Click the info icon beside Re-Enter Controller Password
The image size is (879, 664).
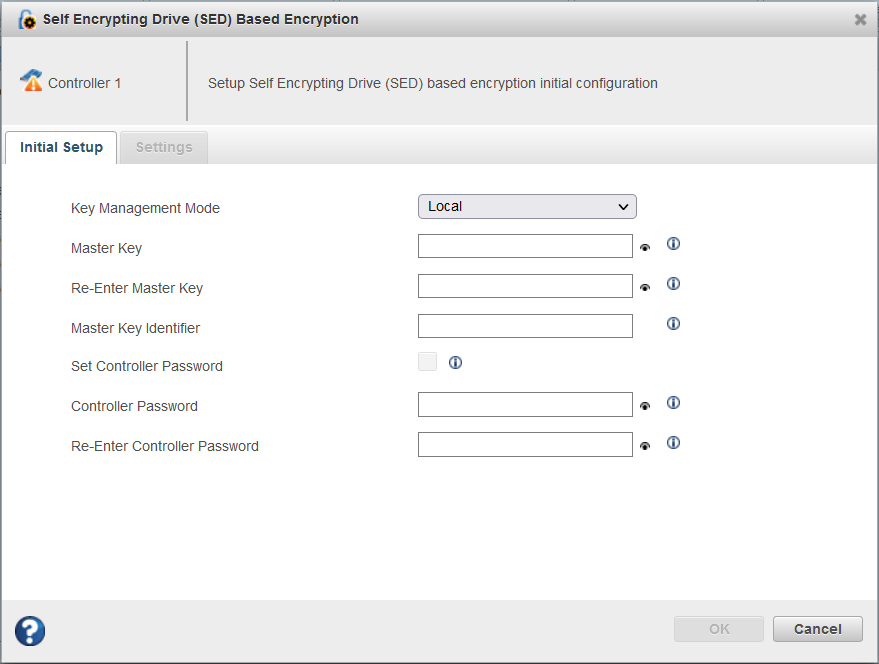[673, 442]
